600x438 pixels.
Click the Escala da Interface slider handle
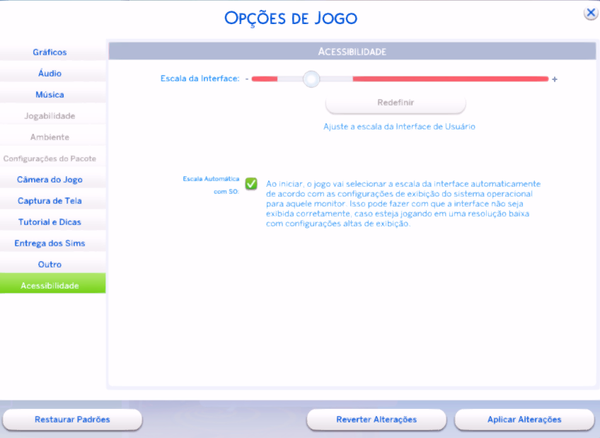point(311,78)
